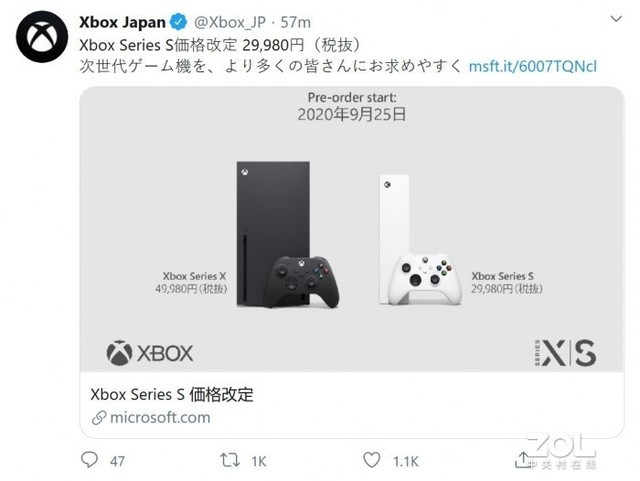Click the Xbox Japan display name
Screen dimensions: 640x481
point(122,22)
